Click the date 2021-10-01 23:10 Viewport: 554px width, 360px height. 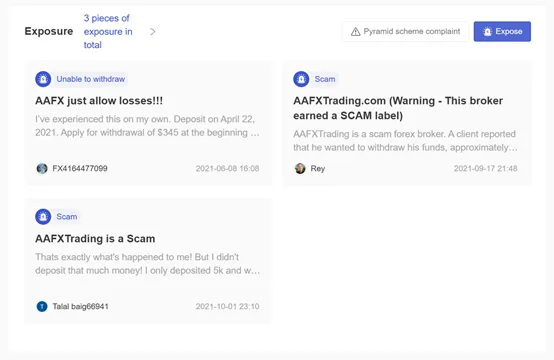(228, 306)
